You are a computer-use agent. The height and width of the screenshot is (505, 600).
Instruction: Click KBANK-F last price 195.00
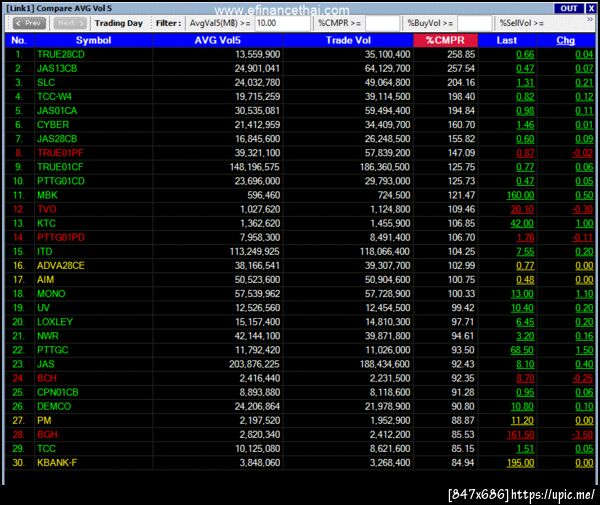point(520,463)
